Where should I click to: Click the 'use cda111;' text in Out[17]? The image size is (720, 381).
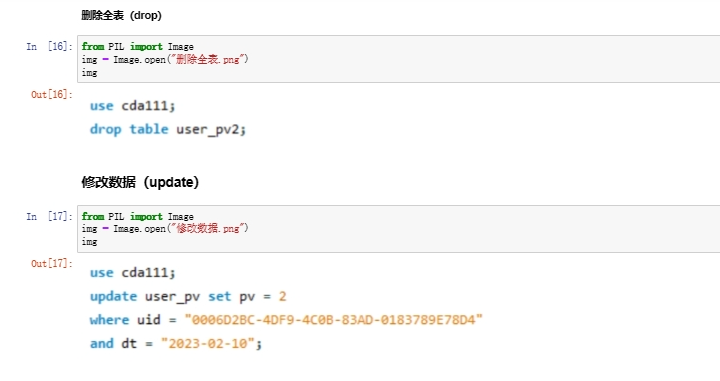click(x=133, y=273)
